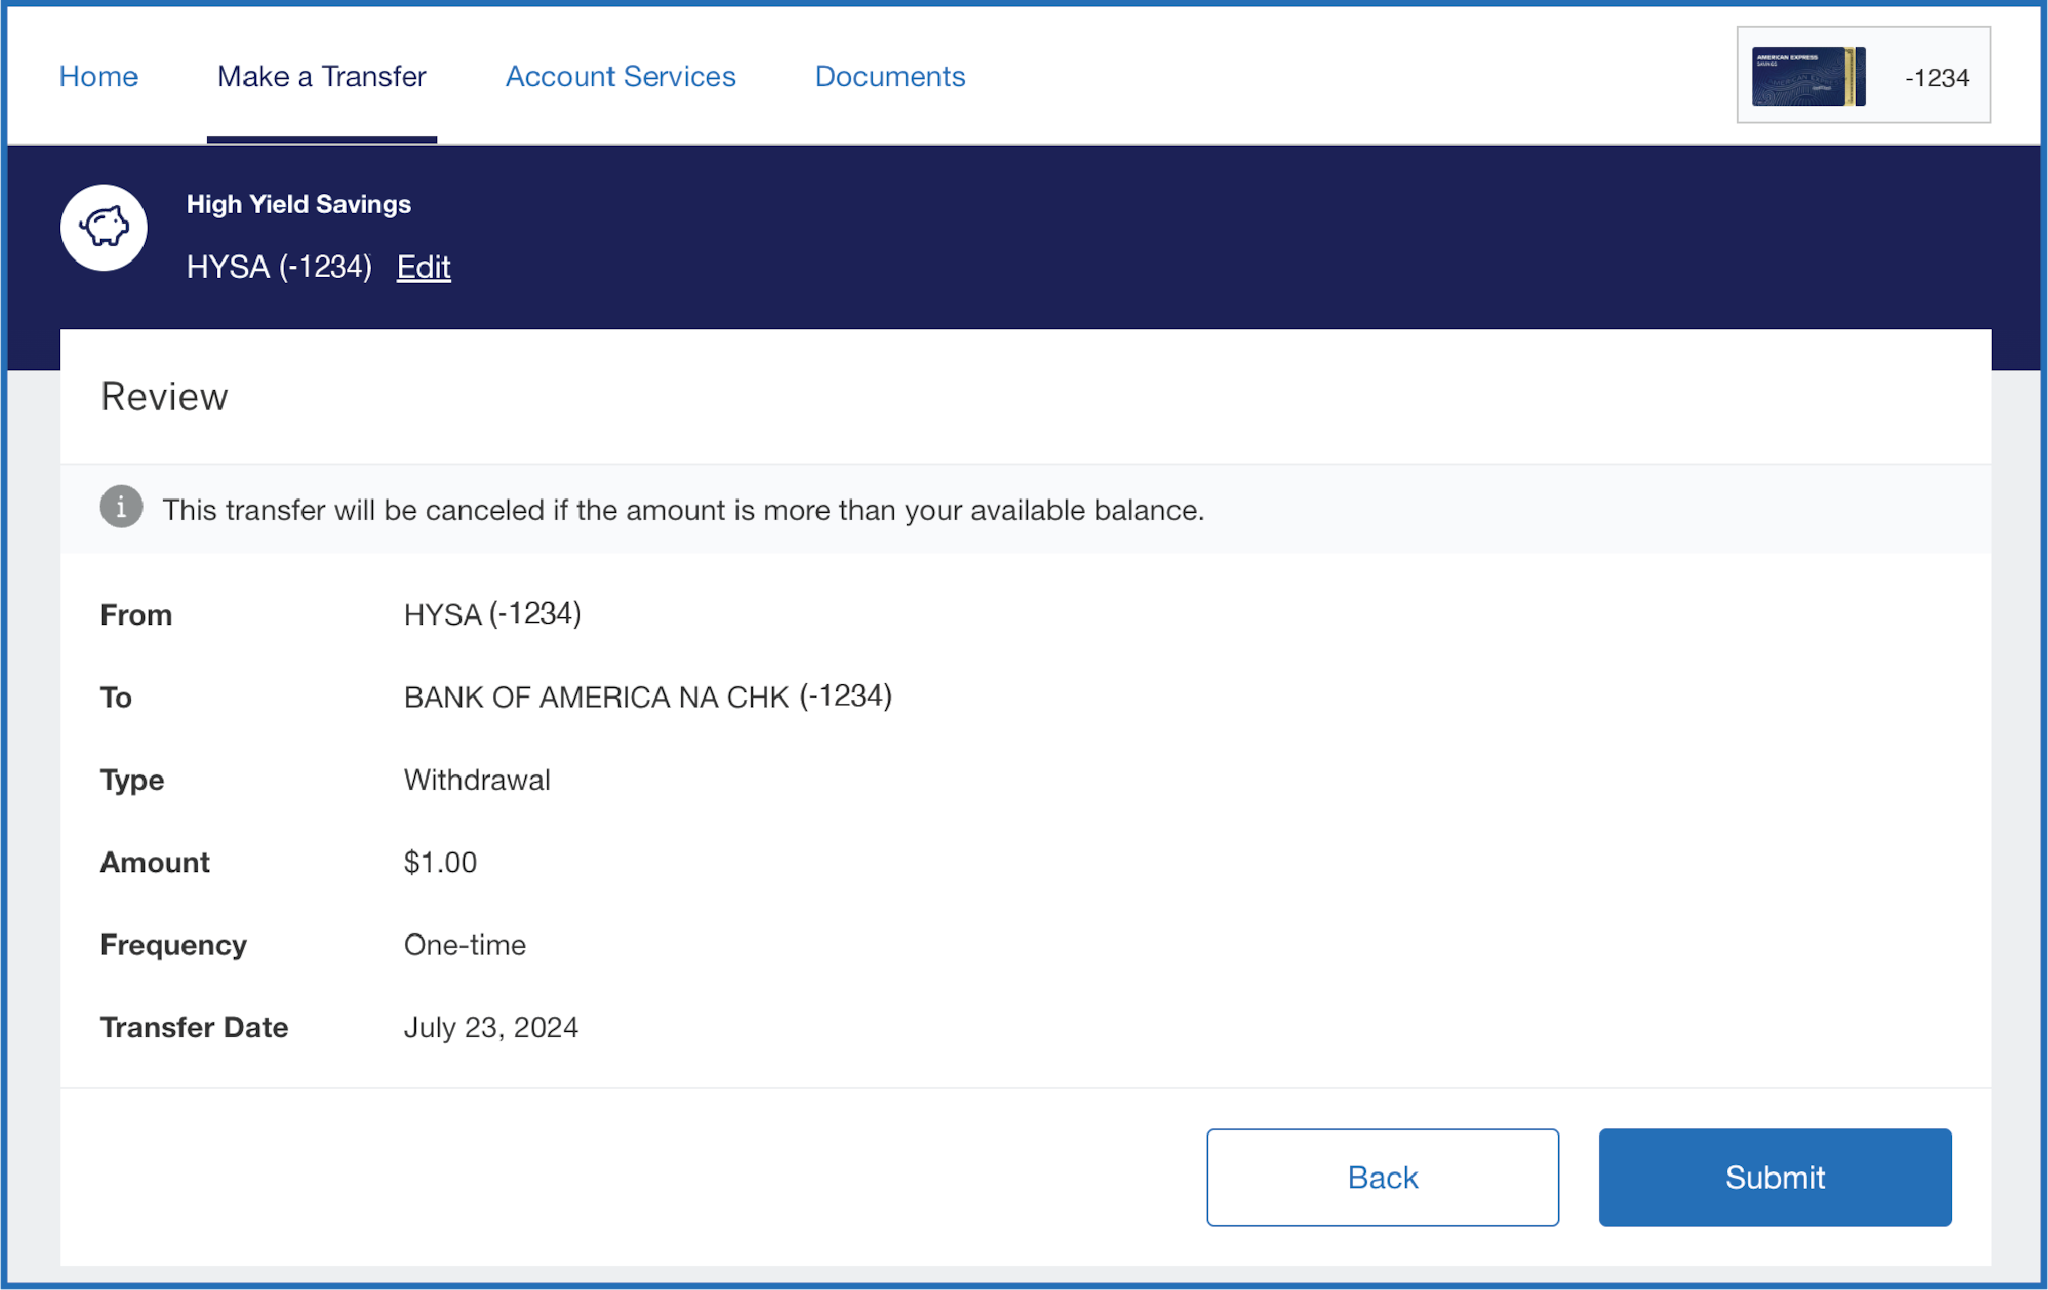Open the Account Services tab
Screen dimensions: 2048x1290
click(x=620, y=76)
